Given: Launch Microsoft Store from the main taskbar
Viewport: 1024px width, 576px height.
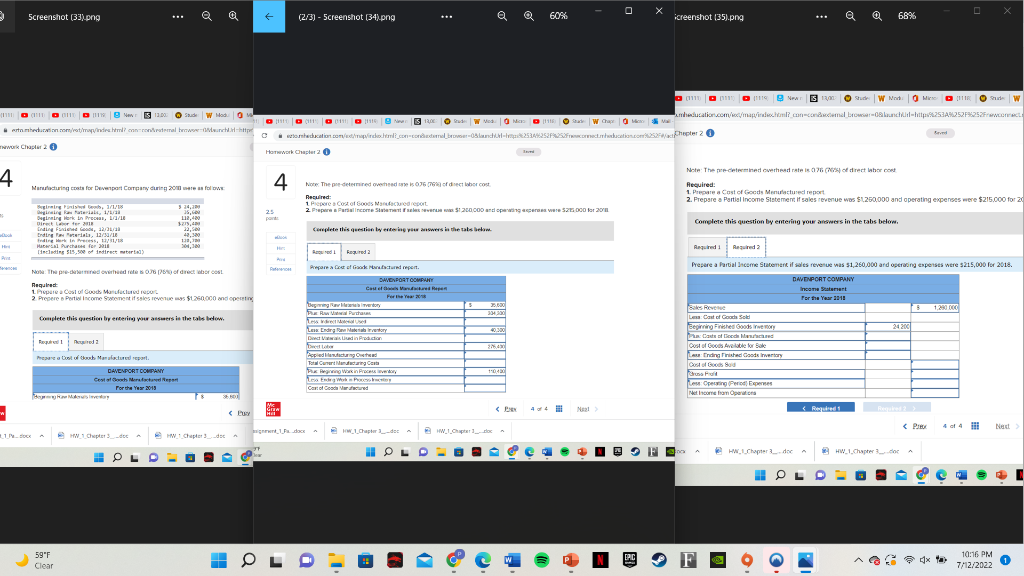Looking at the screenshot, I should pyautogui.click(x=366, y=560).
